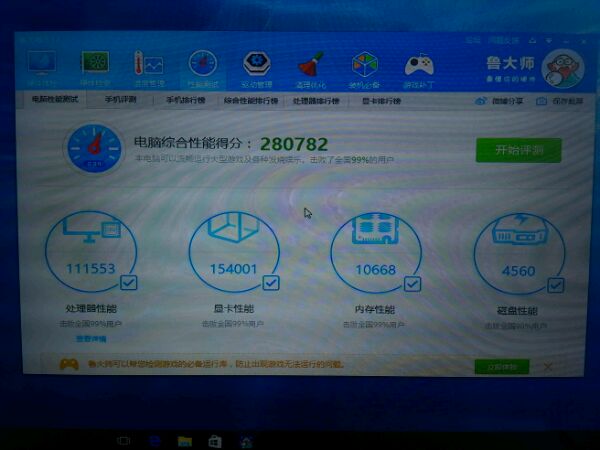Click the total score 280782

click(x=294, y=144)
